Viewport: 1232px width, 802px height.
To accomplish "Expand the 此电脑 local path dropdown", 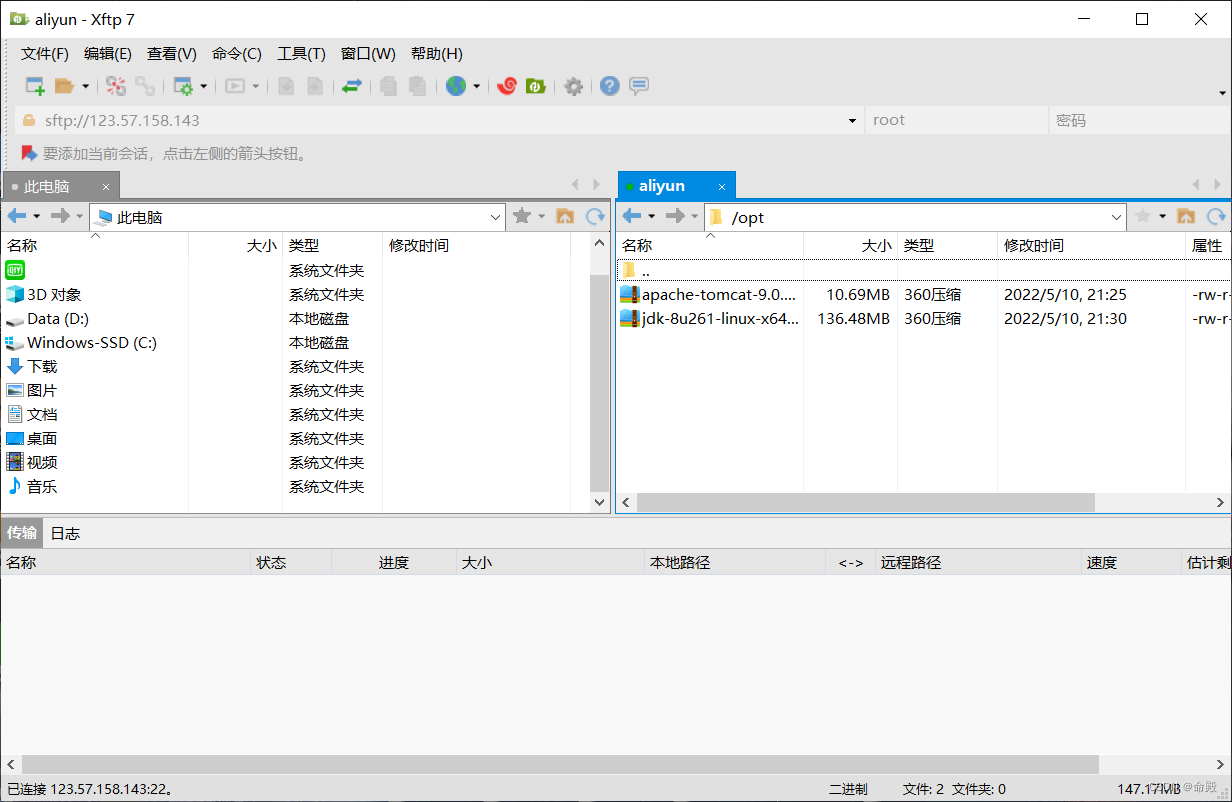I will (x=496, y=217).
